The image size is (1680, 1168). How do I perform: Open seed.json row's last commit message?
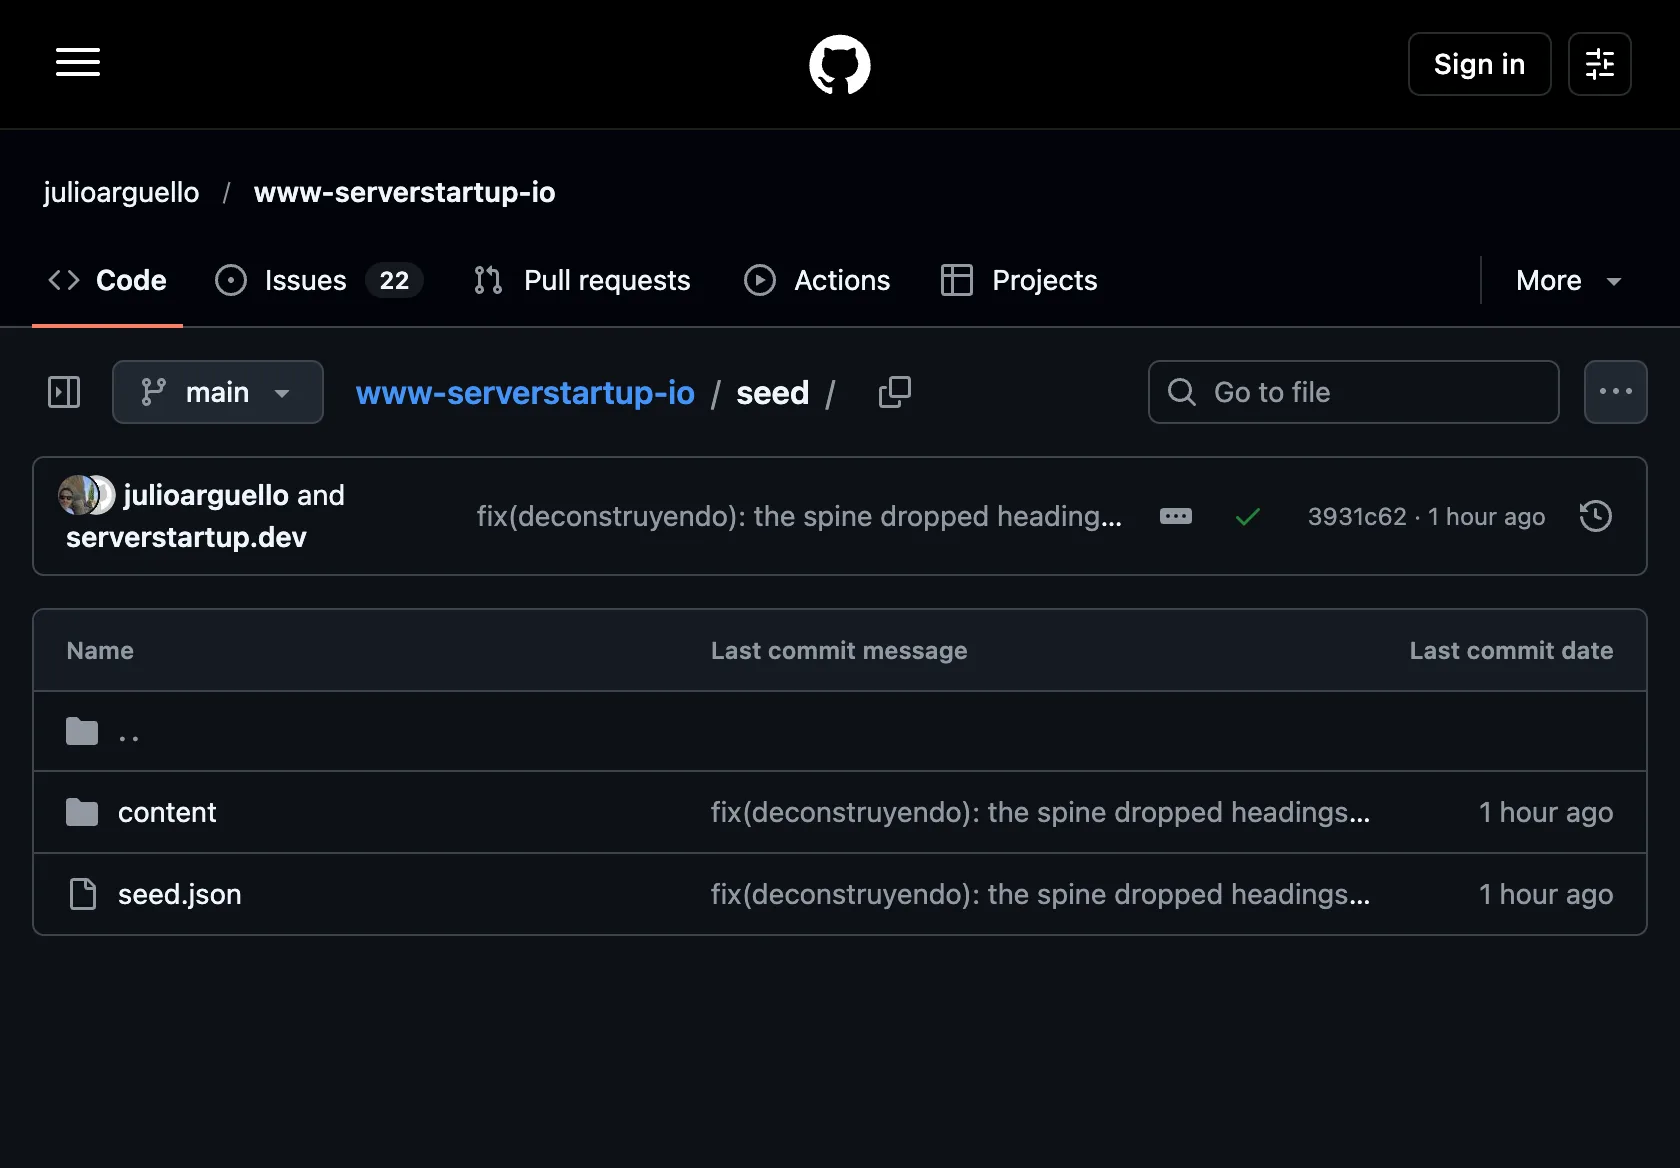[x=1040, y=894]
